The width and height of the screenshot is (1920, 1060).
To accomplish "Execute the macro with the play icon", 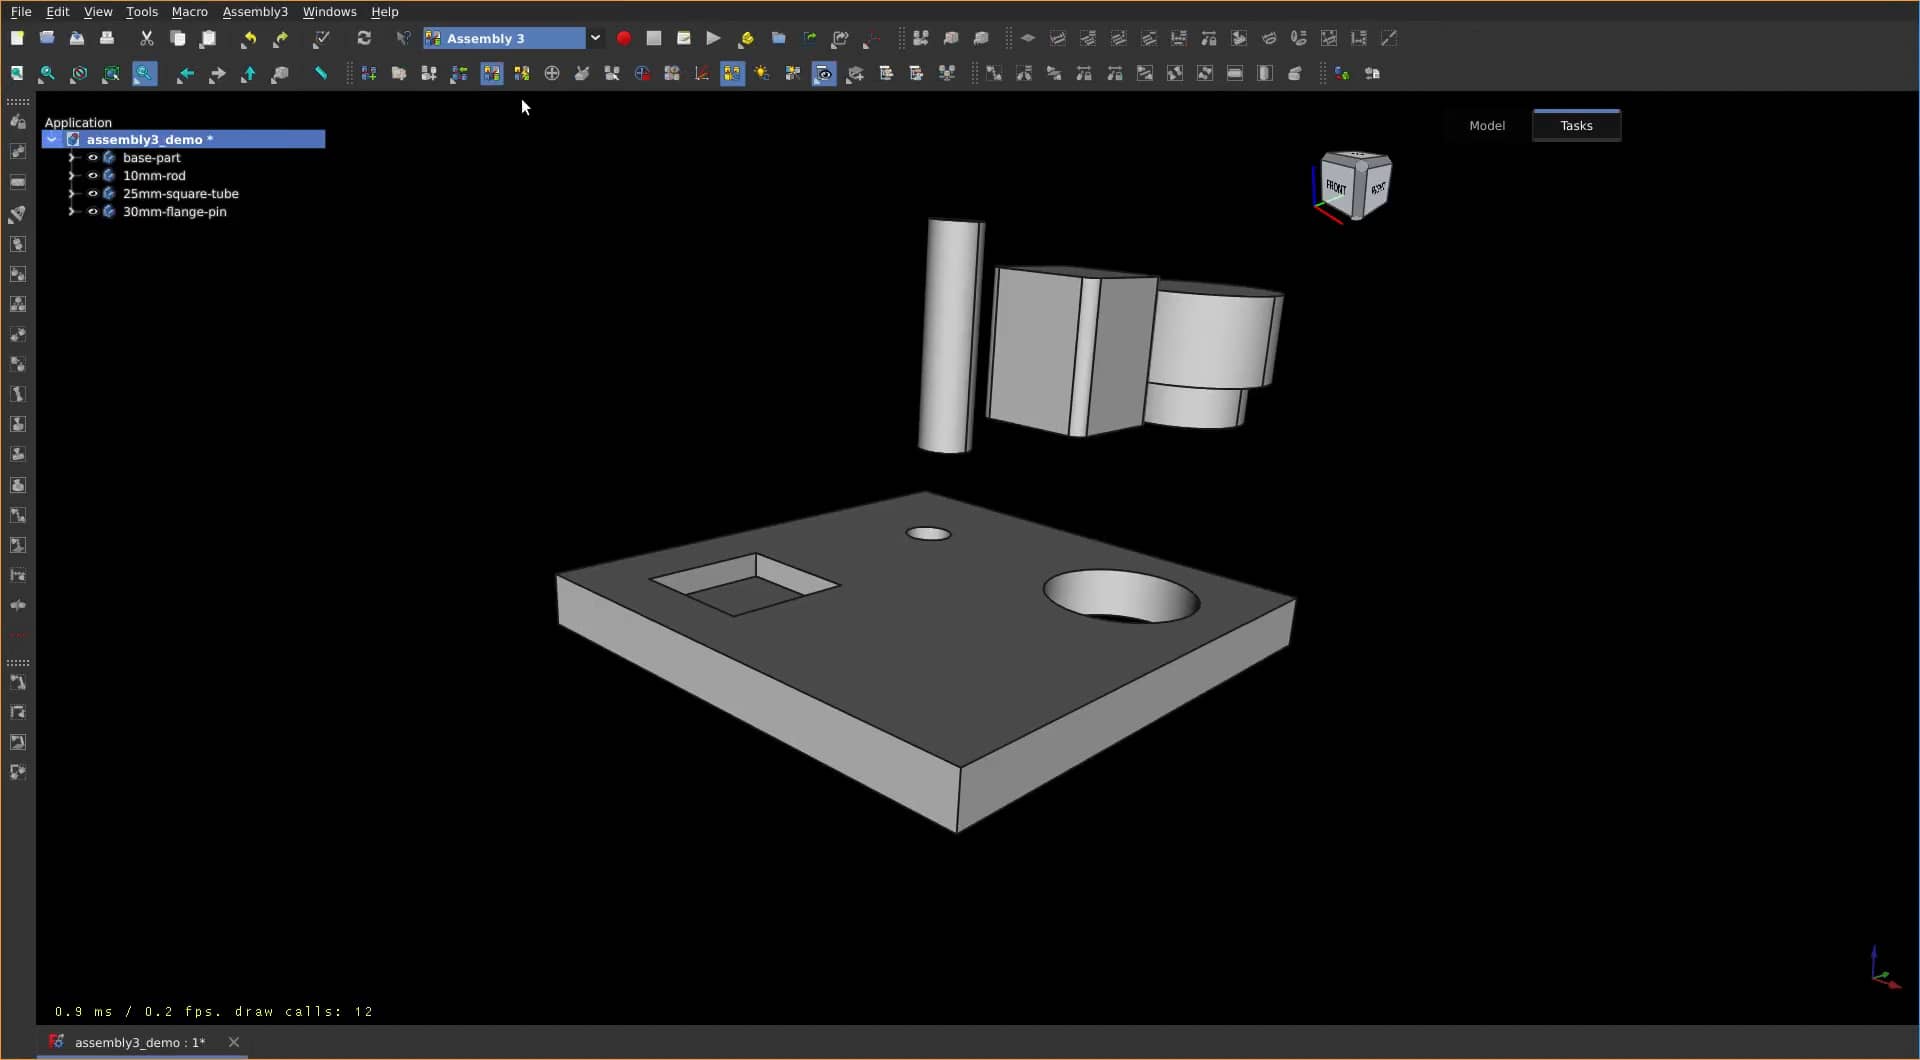I will coord(713,38).
